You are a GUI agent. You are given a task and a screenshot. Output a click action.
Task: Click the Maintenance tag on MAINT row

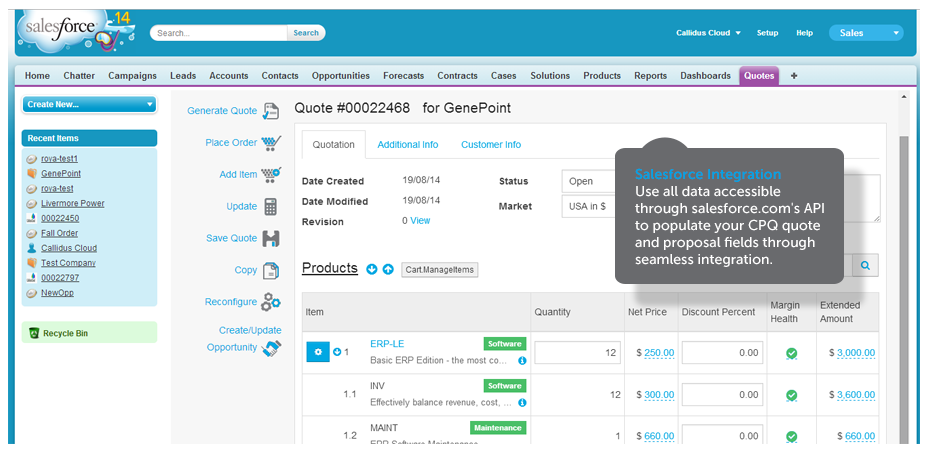pos(498,427)
